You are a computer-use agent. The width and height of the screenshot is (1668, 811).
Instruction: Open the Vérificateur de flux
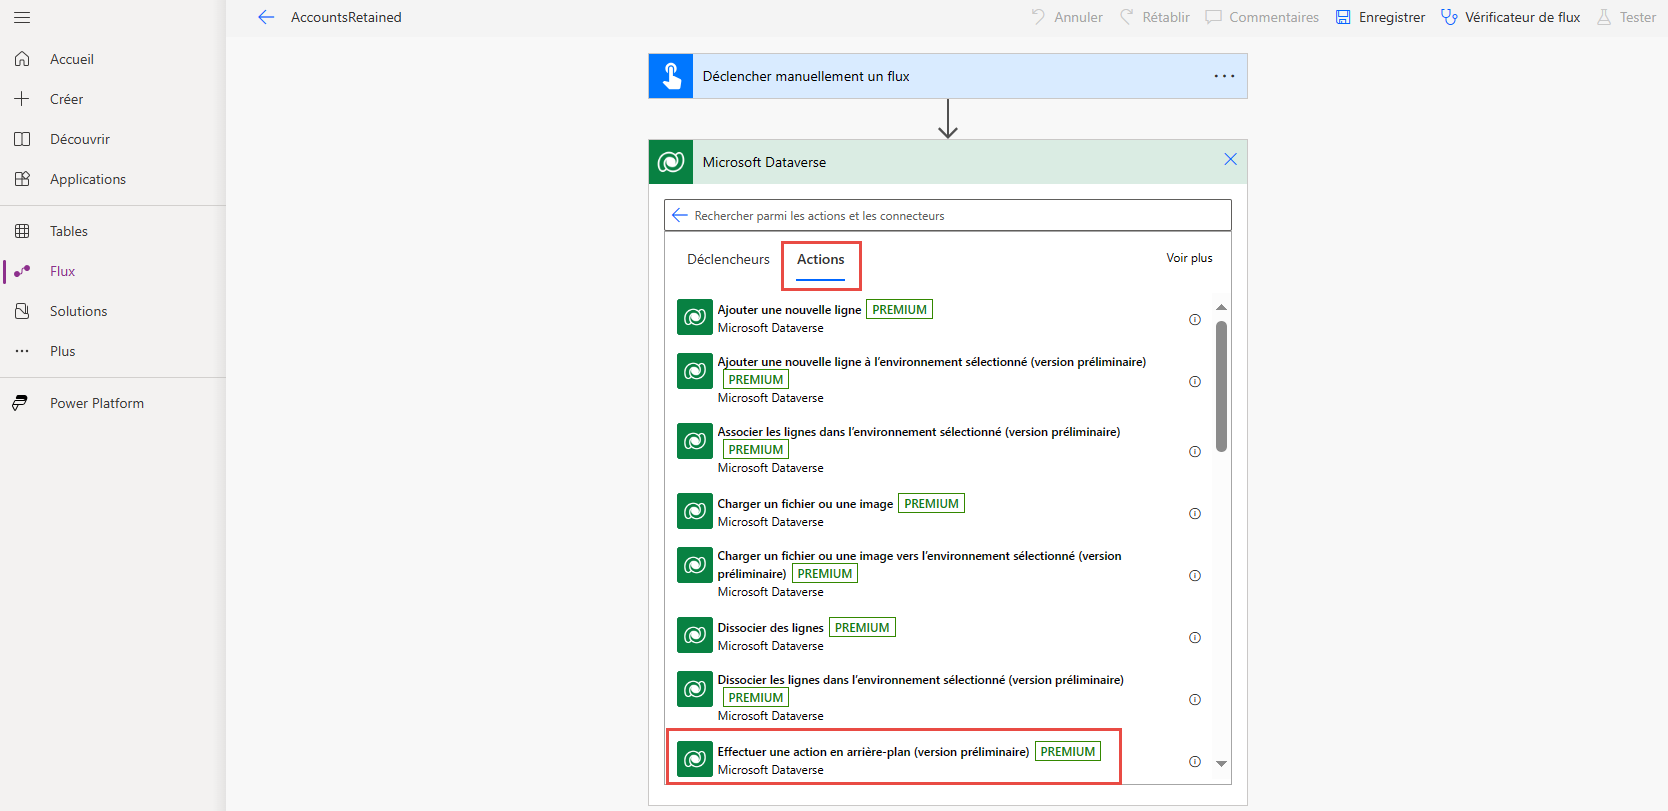(1510, 17)
